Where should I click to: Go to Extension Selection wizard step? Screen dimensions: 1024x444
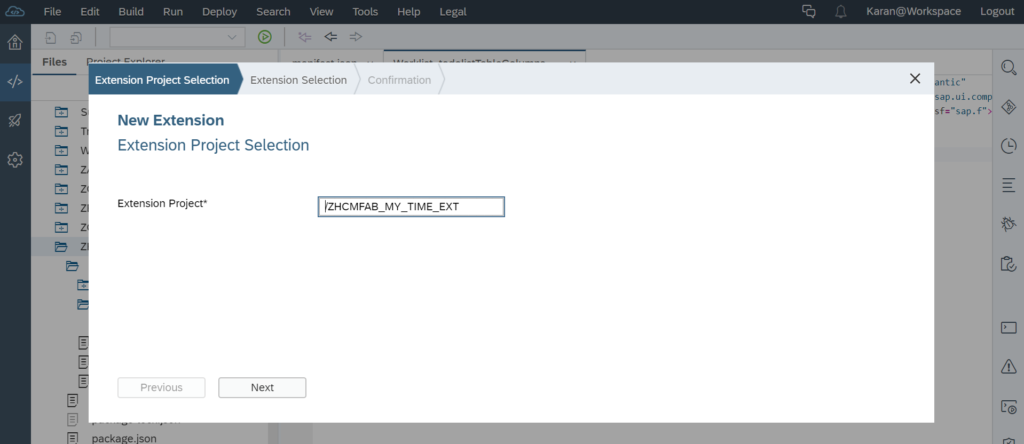298,80
